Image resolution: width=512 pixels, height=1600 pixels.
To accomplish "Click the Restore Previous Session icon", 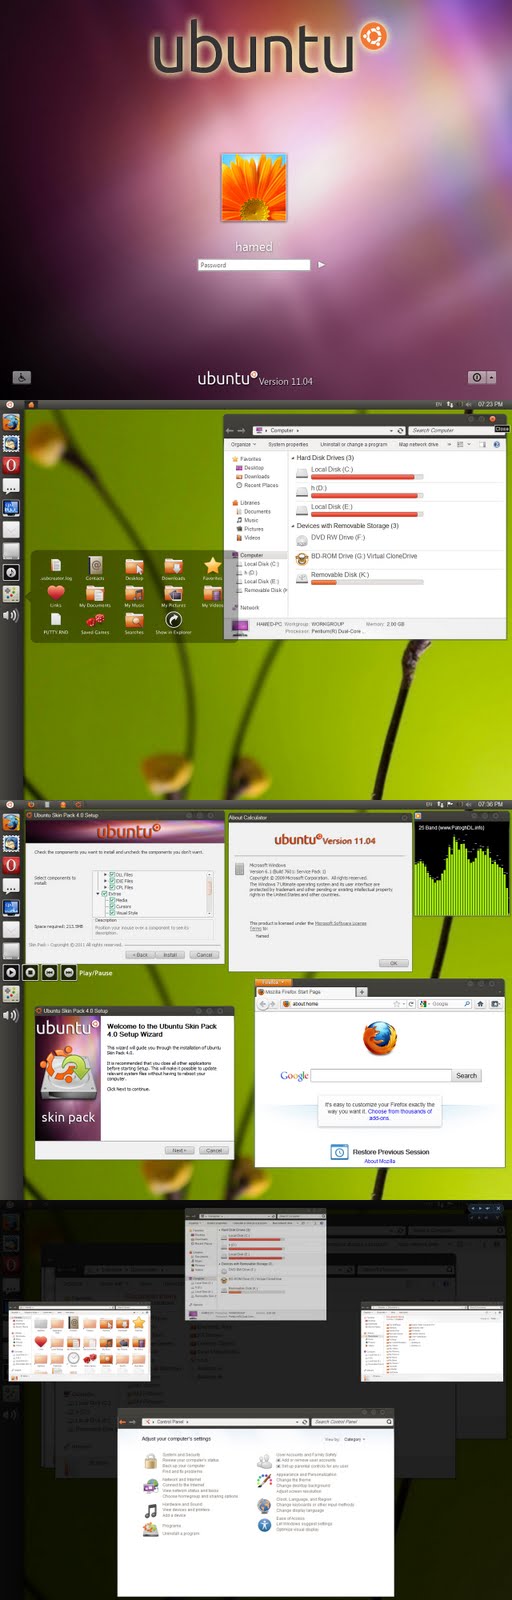I will [x=340, y=1152].
